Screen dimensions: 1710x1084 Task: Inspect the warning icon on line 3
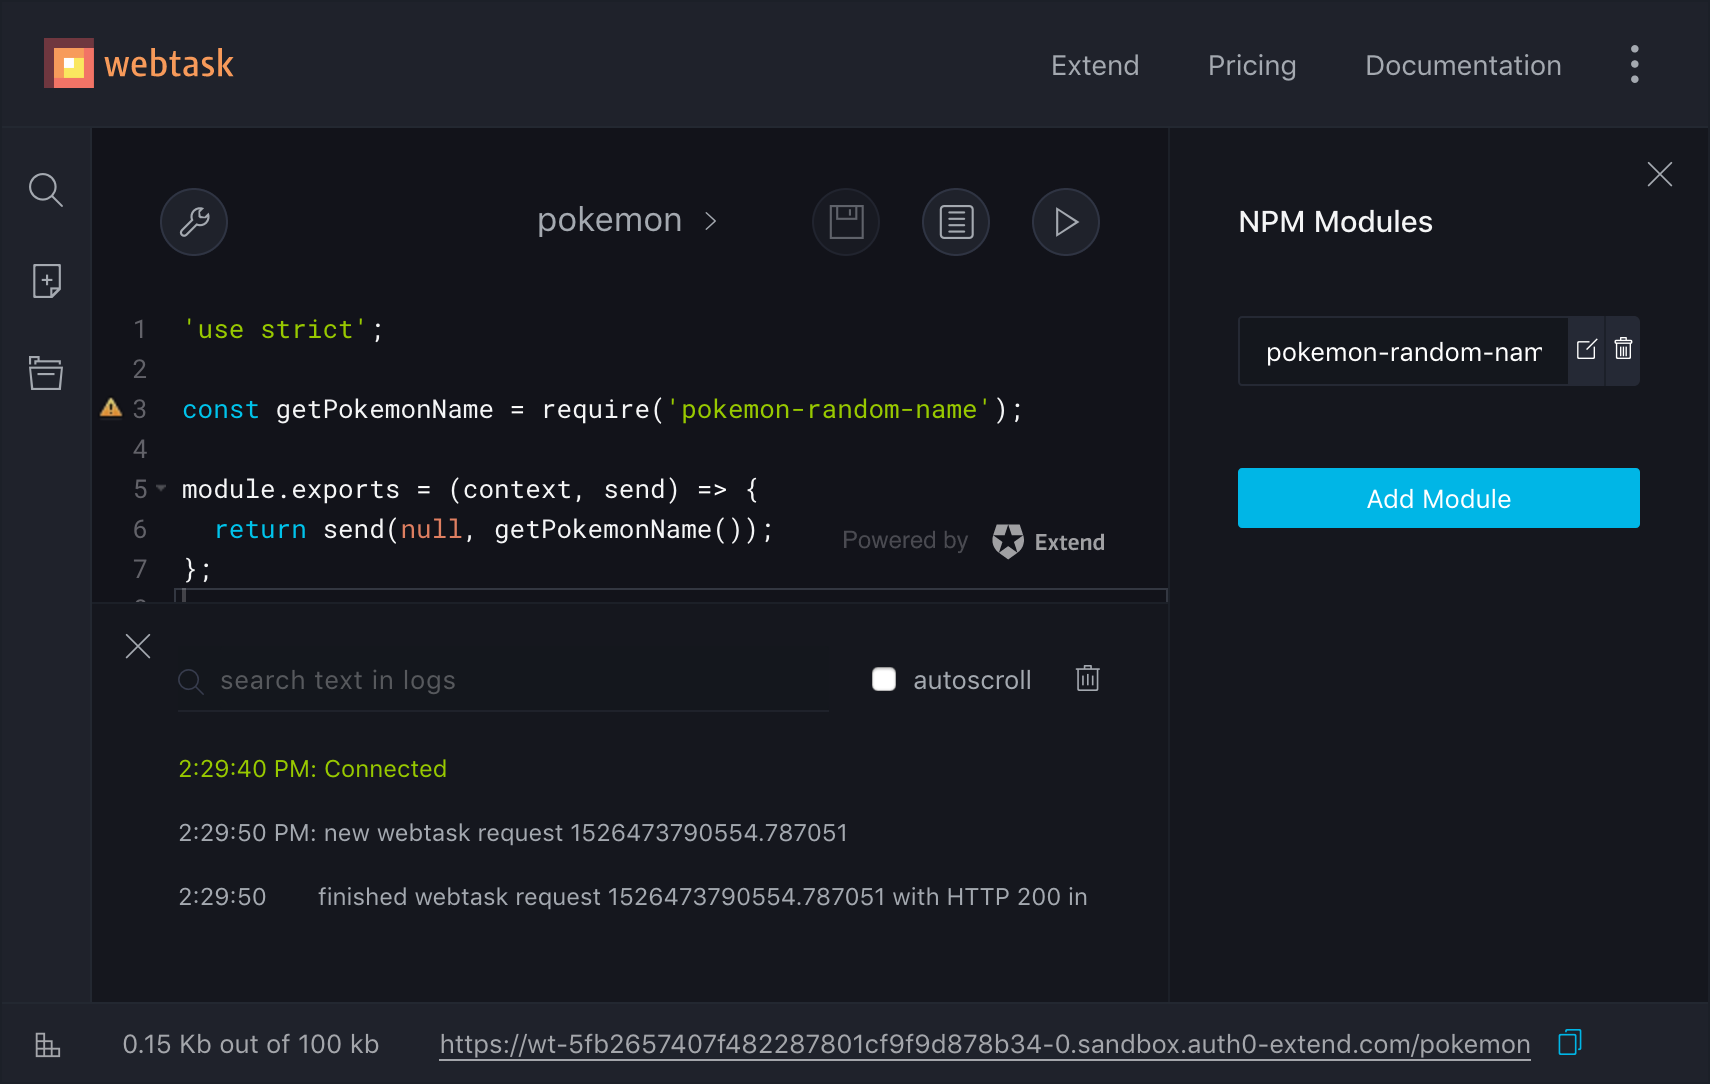pos(110,408)
